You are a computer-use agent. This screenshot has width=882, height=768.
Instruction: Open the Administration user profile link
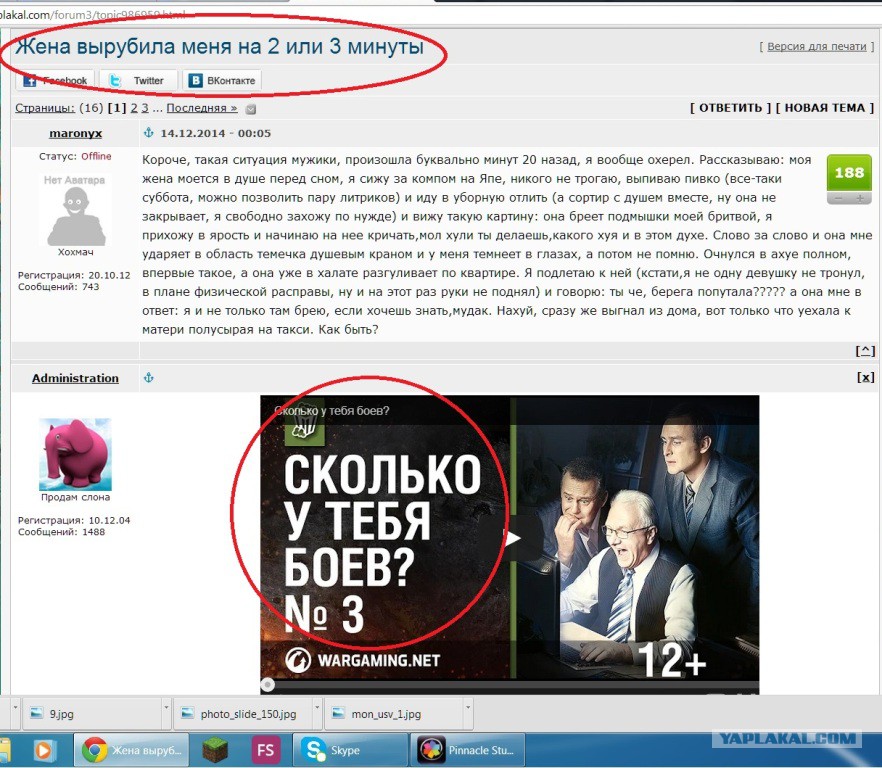point(75,378)
